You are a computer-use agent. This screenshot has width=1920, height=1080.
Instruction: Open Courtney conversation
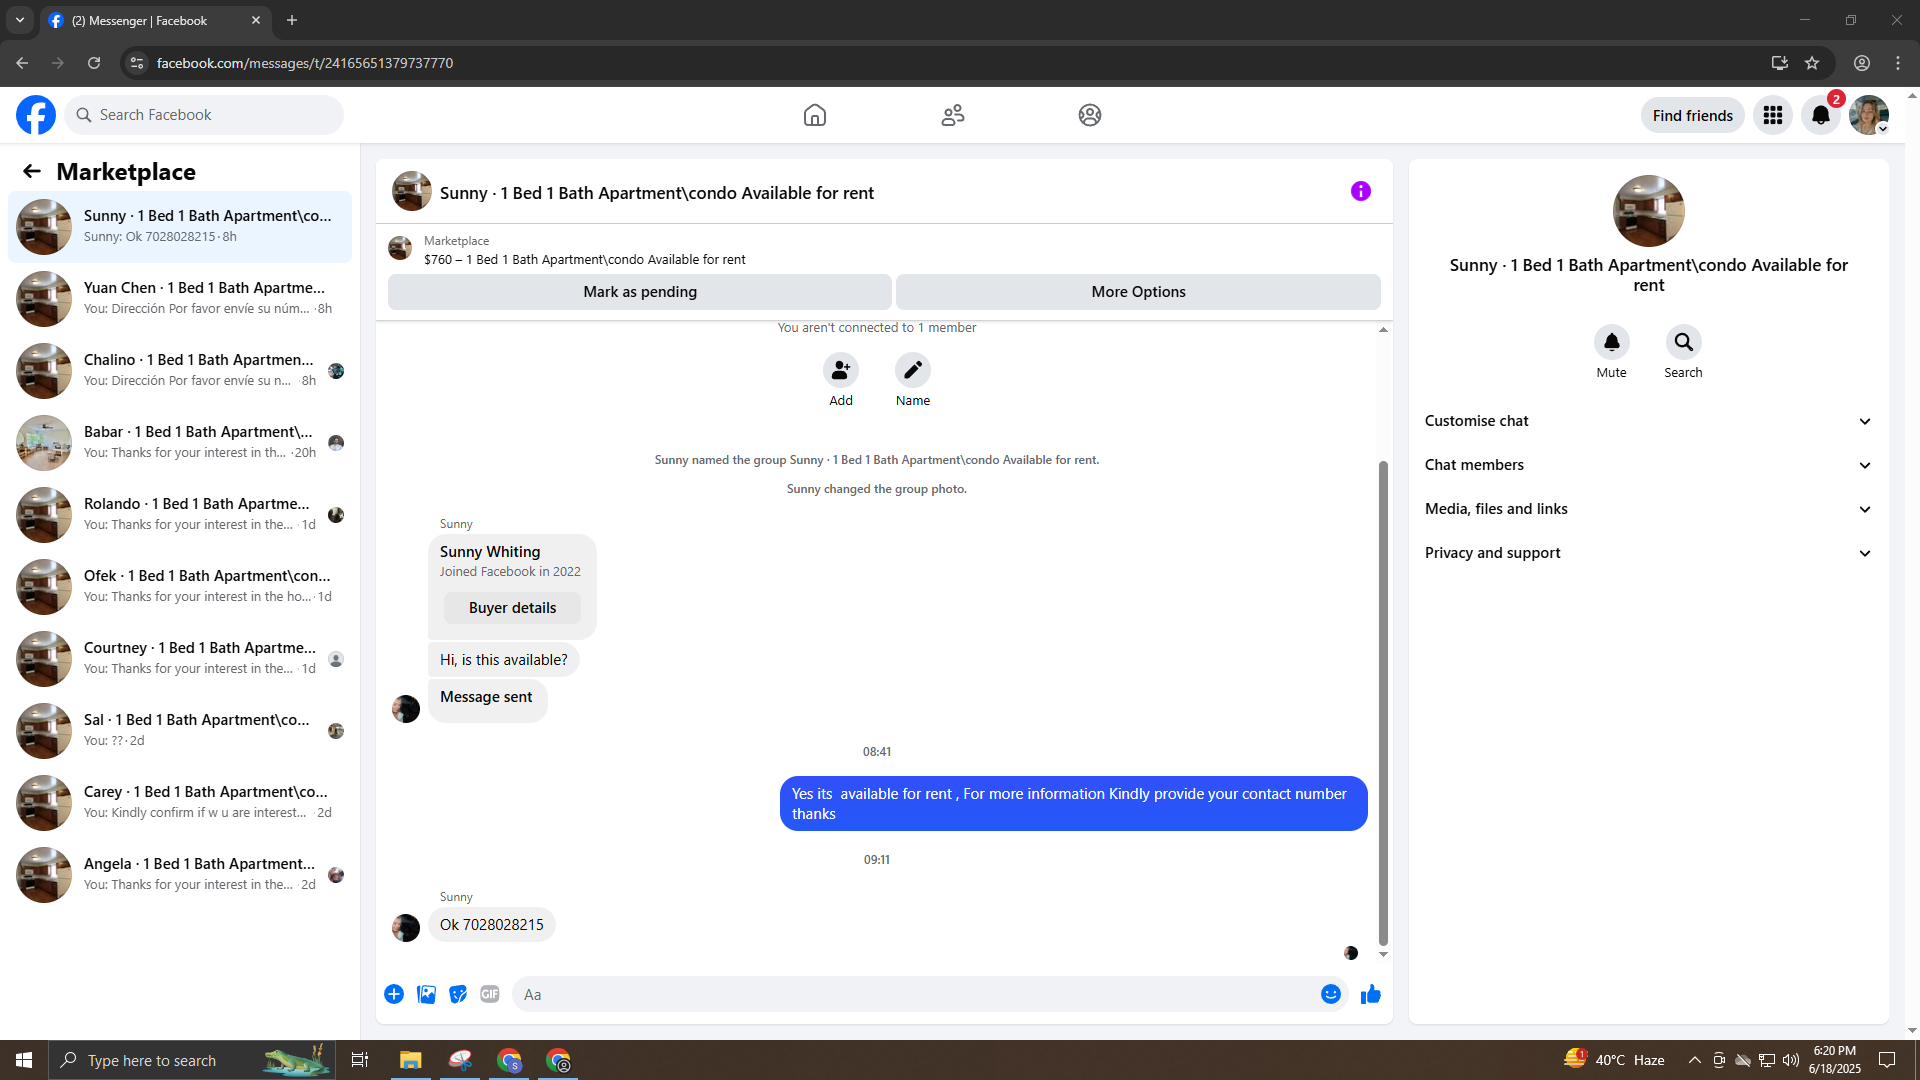coord(180,659)
